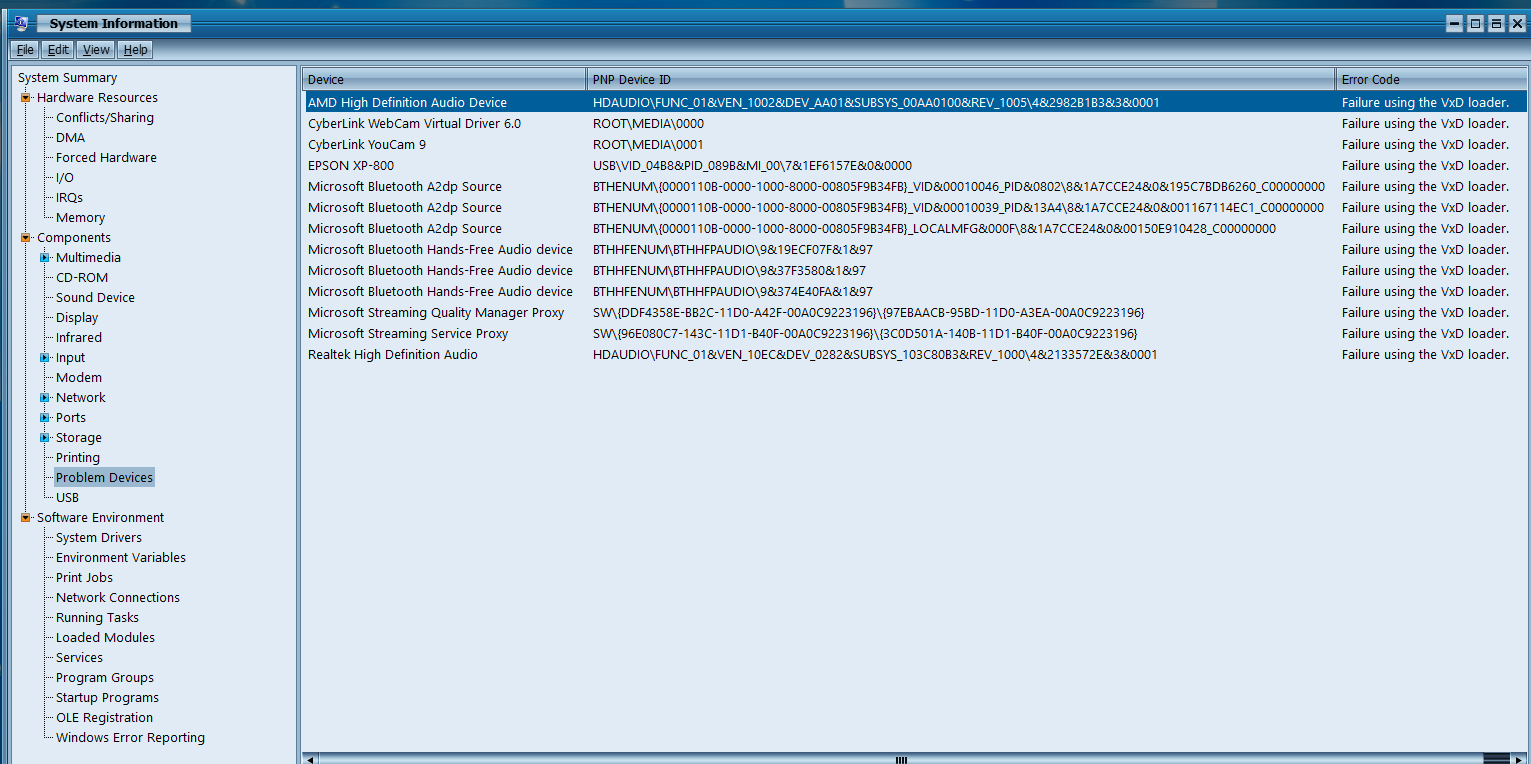Image resolution: width=1531 pixels, height=764 pixels.
Task: Select Network Connections tree item
Action: 118,598
